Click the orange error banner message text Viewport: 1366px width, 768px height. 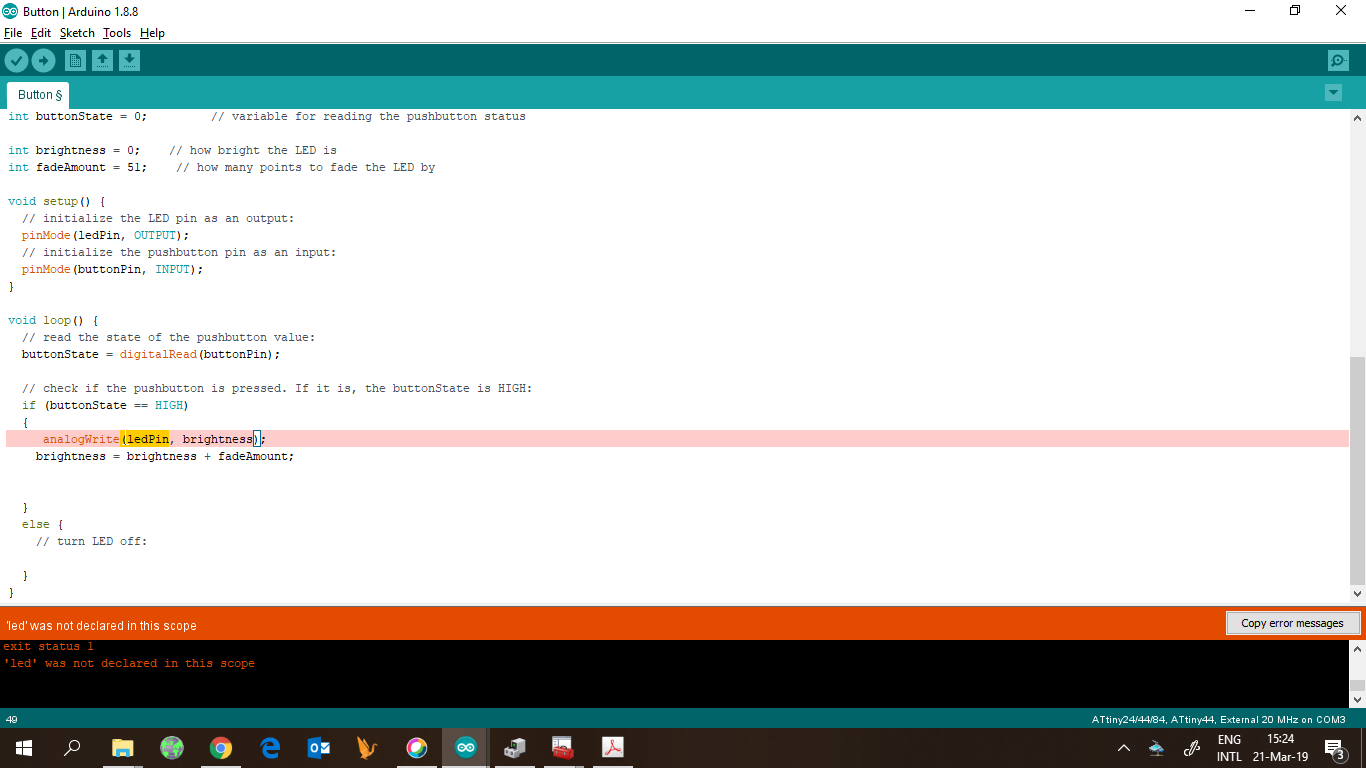coord(101,625)
